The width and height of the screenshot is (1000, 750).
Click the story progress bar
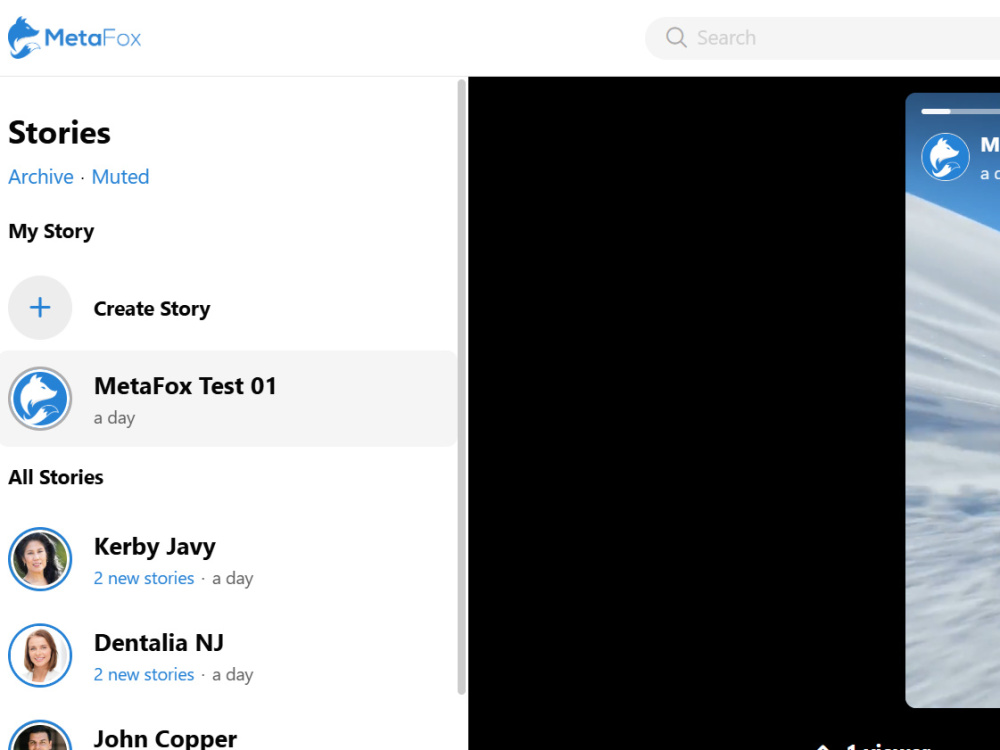pyautogui.click(x=960, y=111)
